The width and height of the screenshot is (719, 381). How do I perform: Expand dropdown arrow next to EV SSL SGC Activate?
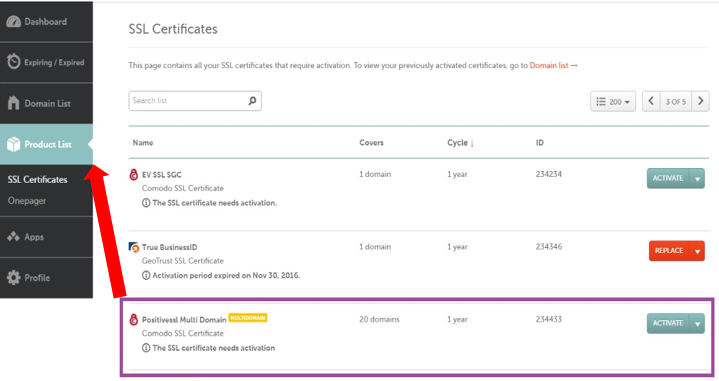(x=697, y=178)
